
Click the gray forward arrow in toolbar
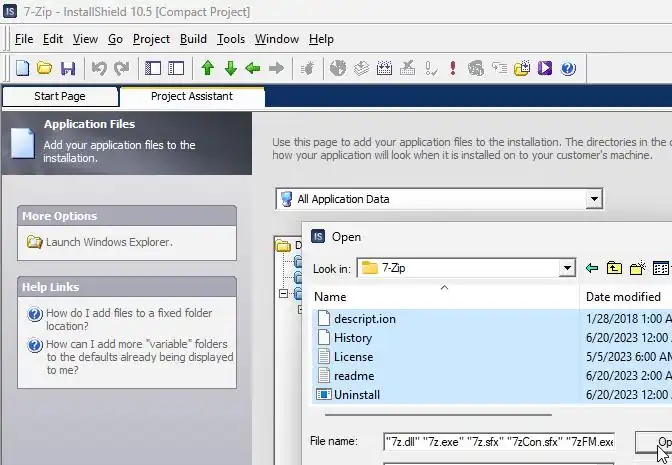coord(276,68)
